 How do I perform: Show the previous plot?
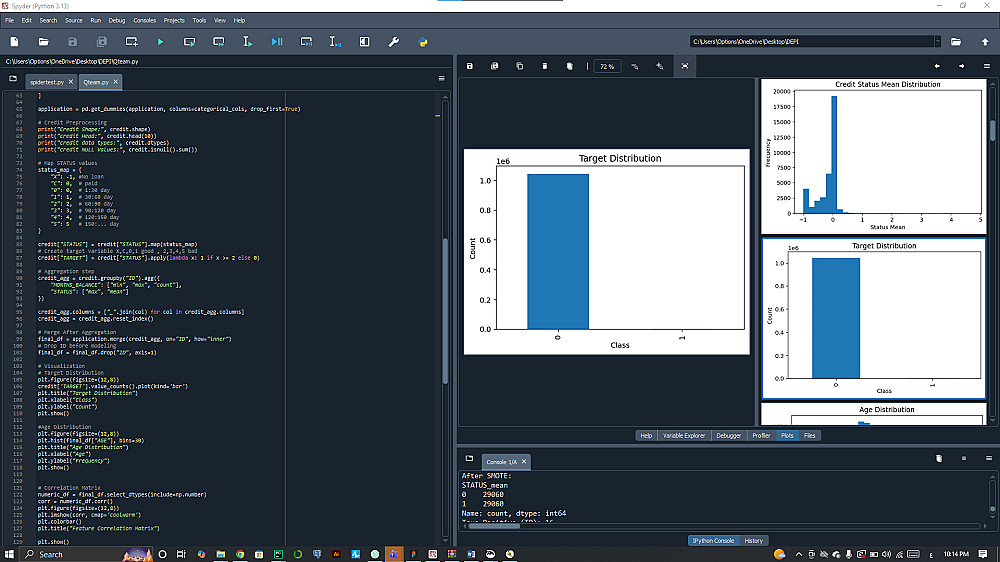point(937,66)
